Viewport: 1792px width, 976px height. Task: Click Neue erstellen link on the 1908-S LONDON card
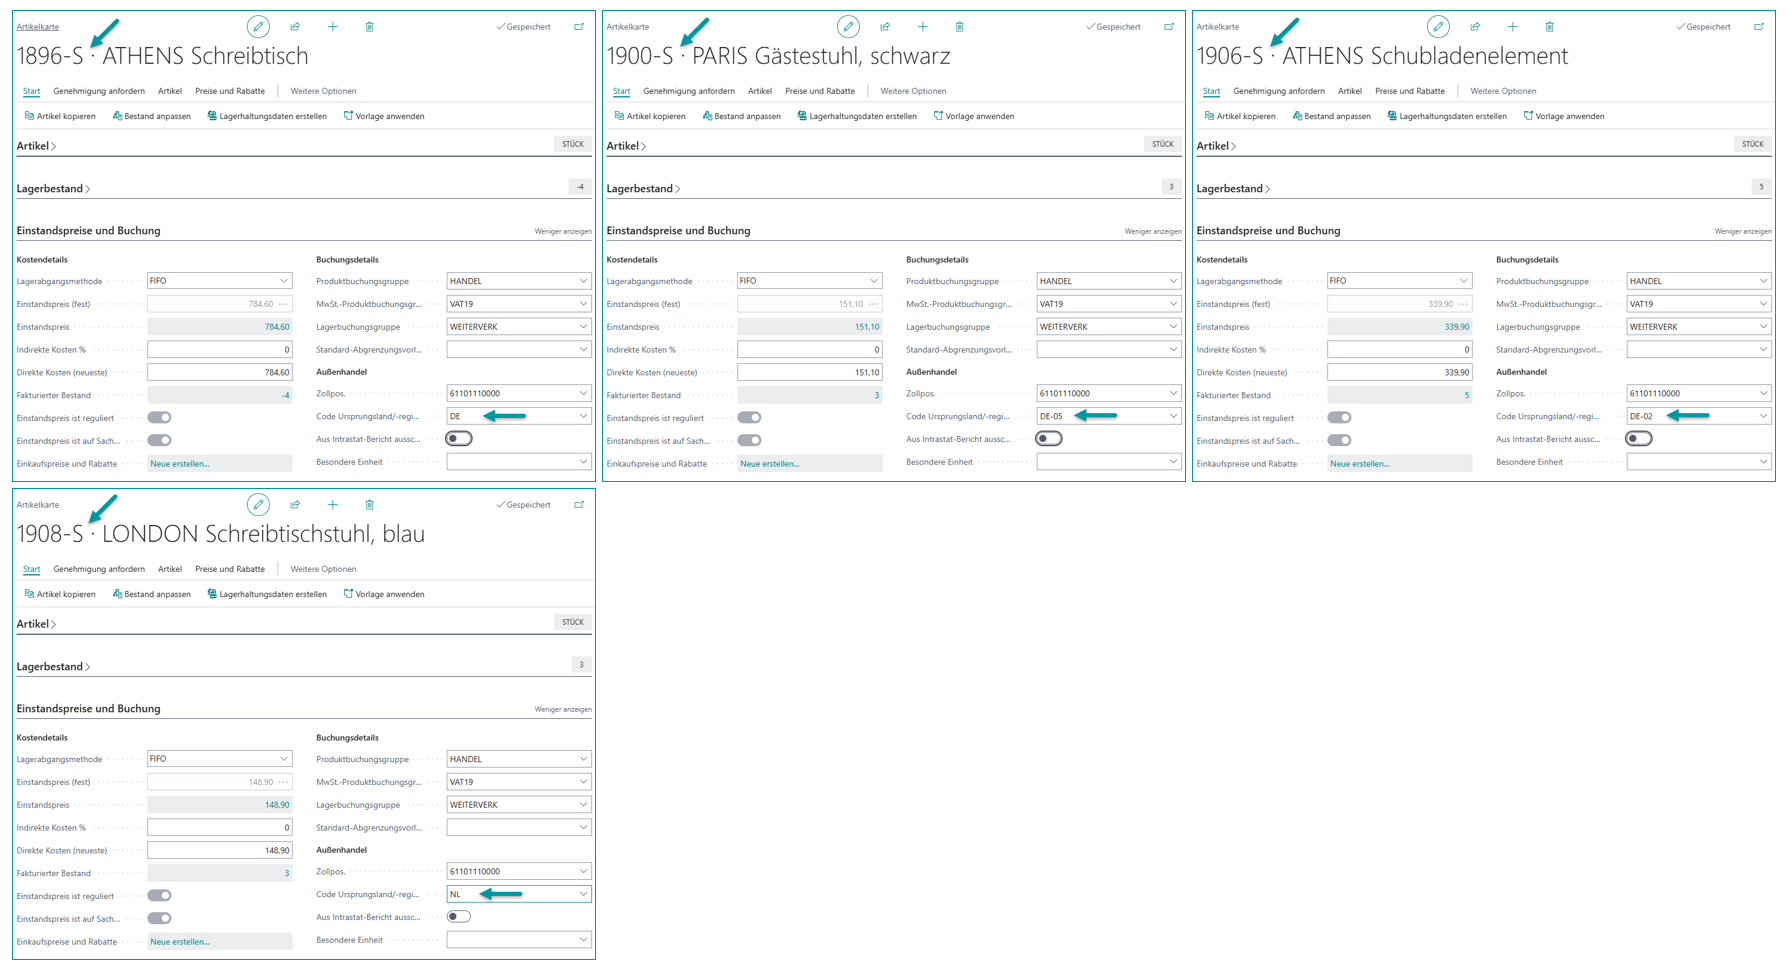180,942
